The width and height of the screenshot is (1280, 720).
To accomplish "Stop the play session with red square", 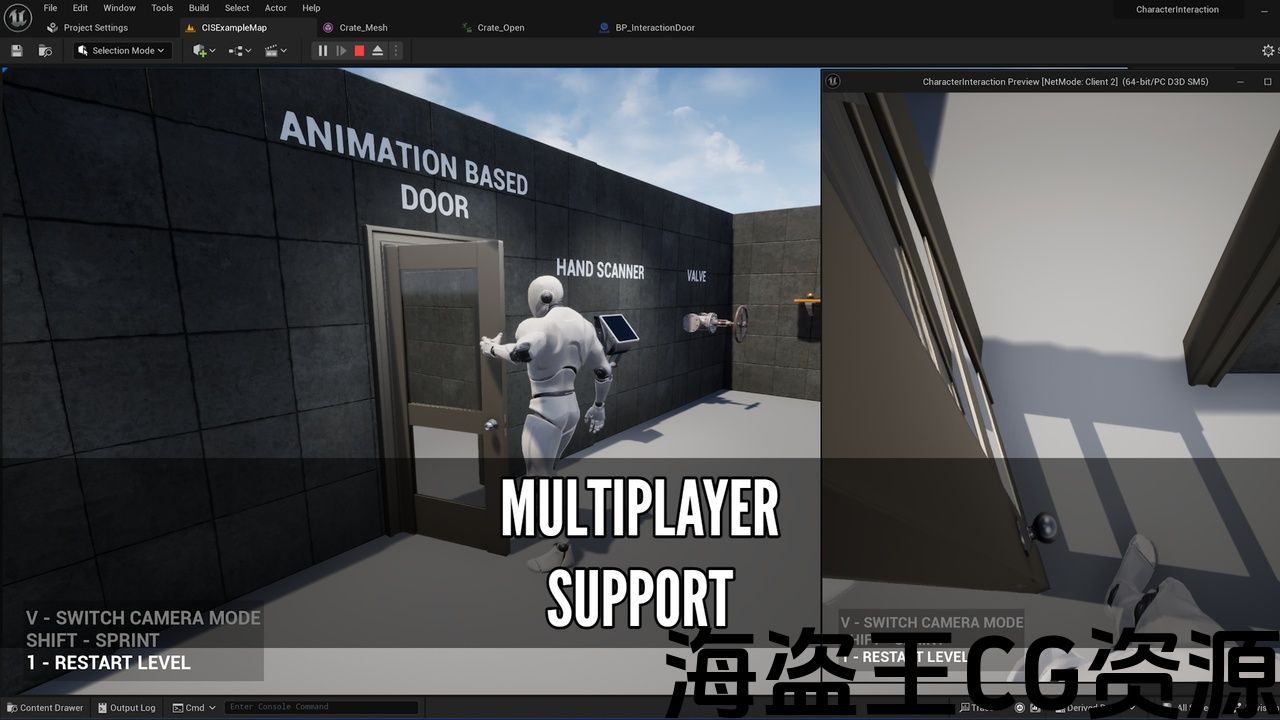I will click(359, 50).
